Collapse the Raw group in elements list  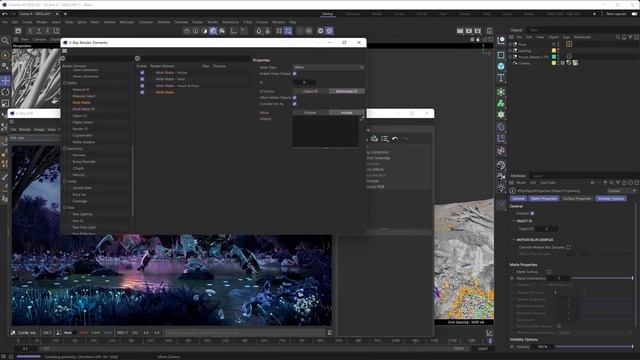pyautogui.click(x=65, y=207)
